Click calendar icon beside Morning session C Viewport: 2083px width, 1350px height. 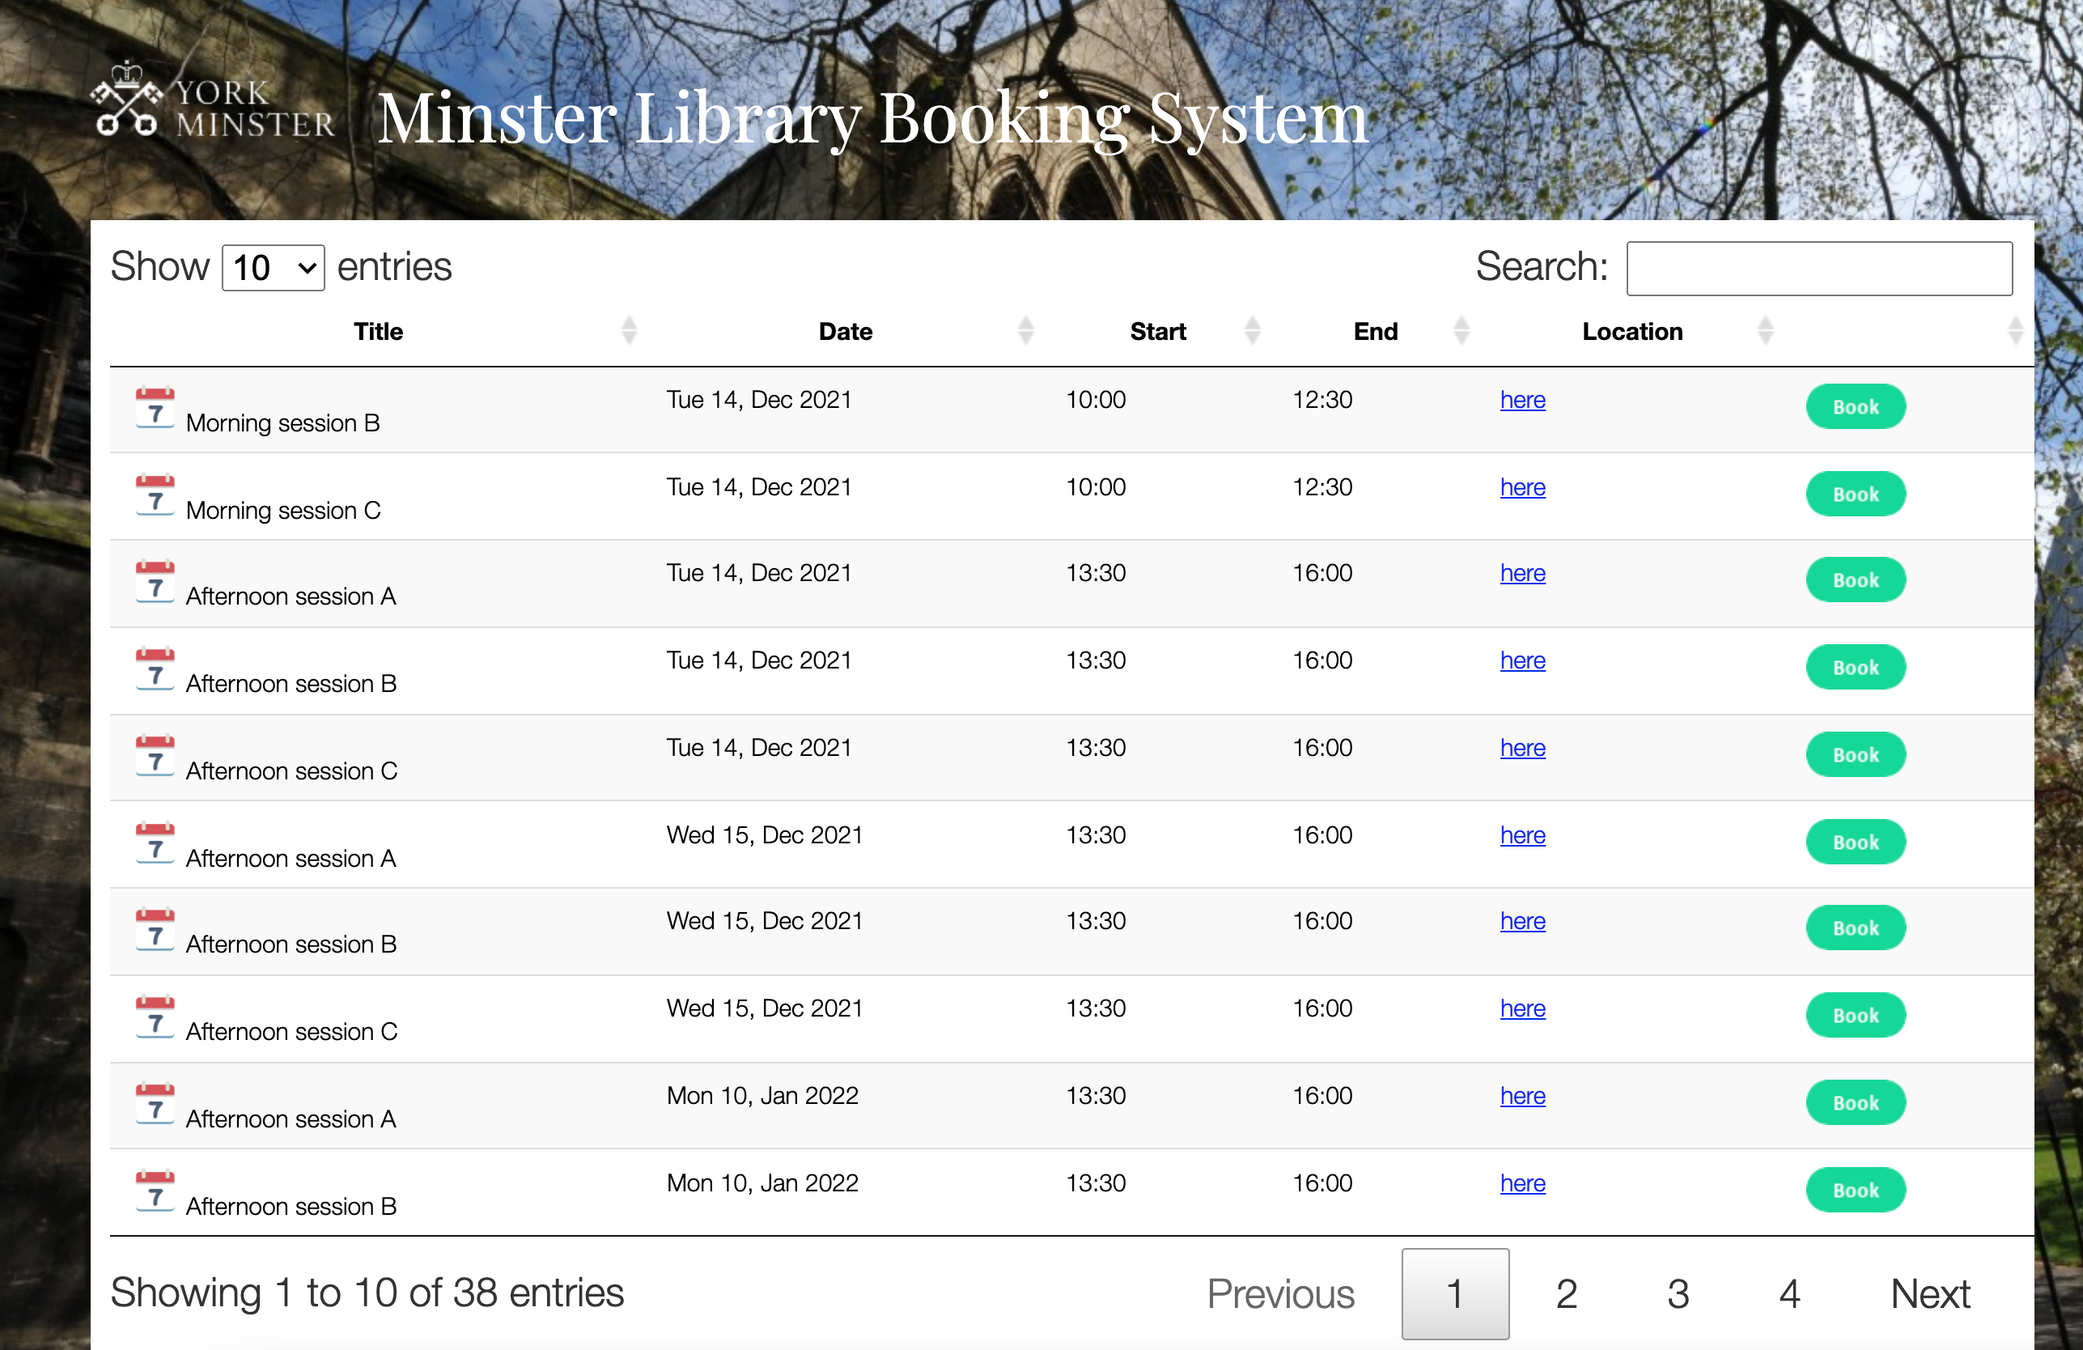click(155, 495)
